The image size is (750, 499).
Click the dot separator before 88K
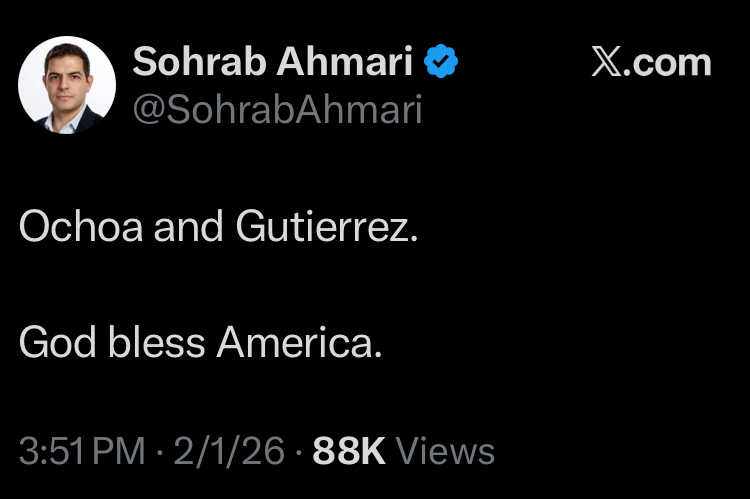pyautogui.click(x=297, y=451)
